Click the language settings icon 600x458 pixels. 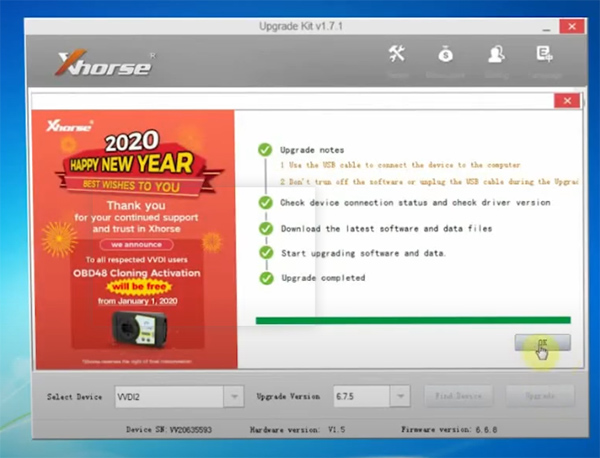point(544,54)
